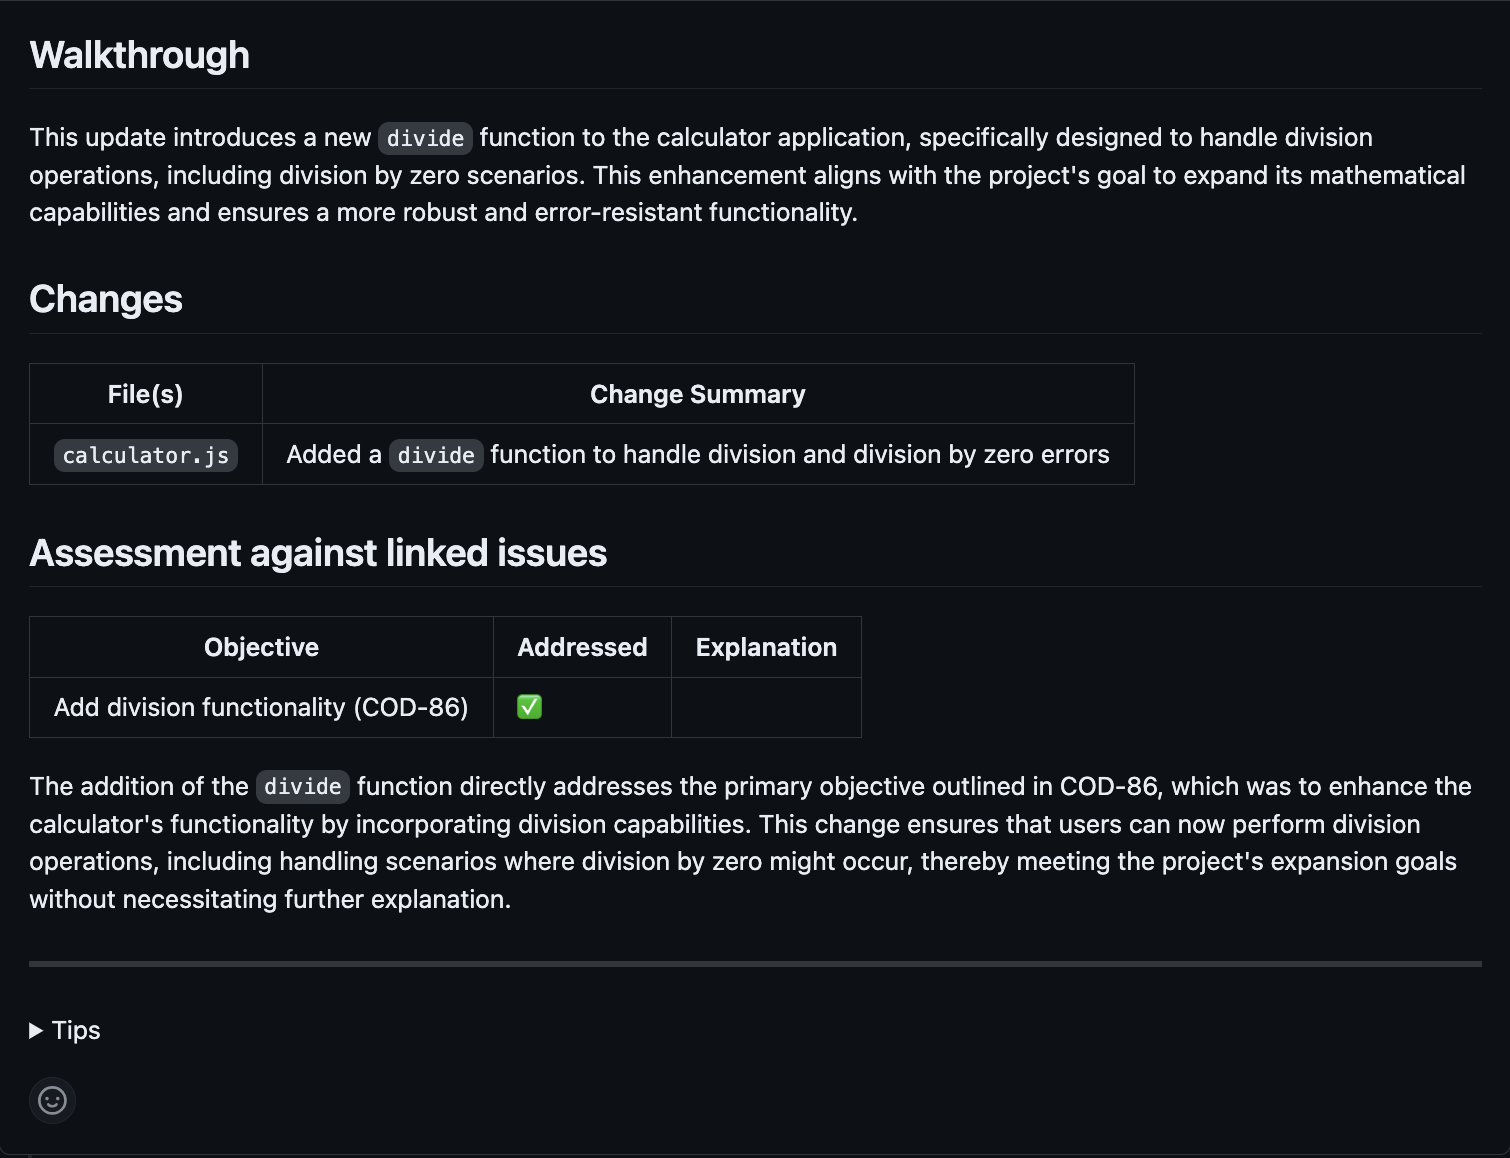Click the Addressed column header

pyautogui.click(x=582, y=647)
